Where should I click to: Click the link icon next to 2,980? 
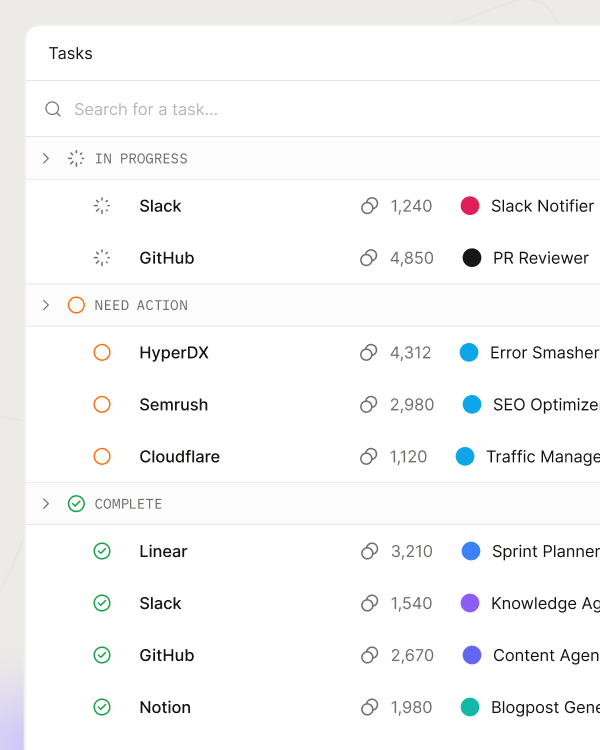click(x=369, y=405)
